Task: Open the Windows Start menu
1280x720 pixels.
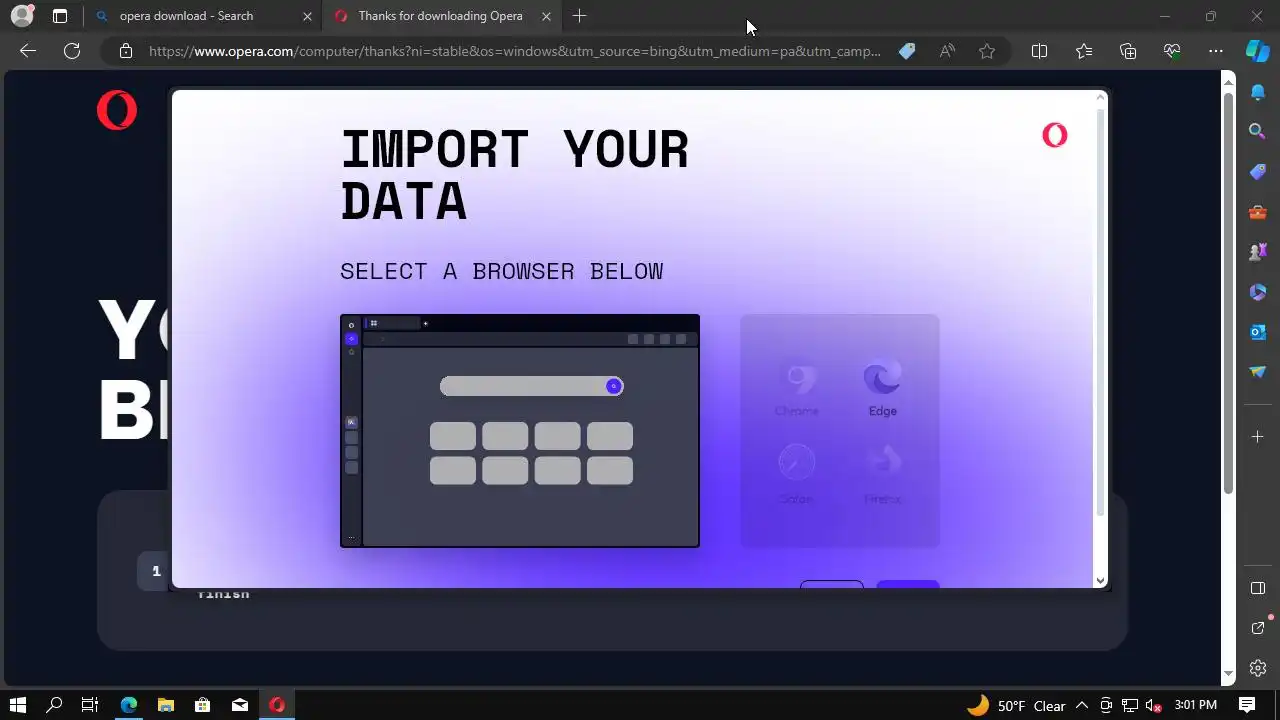Action: pos(17,705)
